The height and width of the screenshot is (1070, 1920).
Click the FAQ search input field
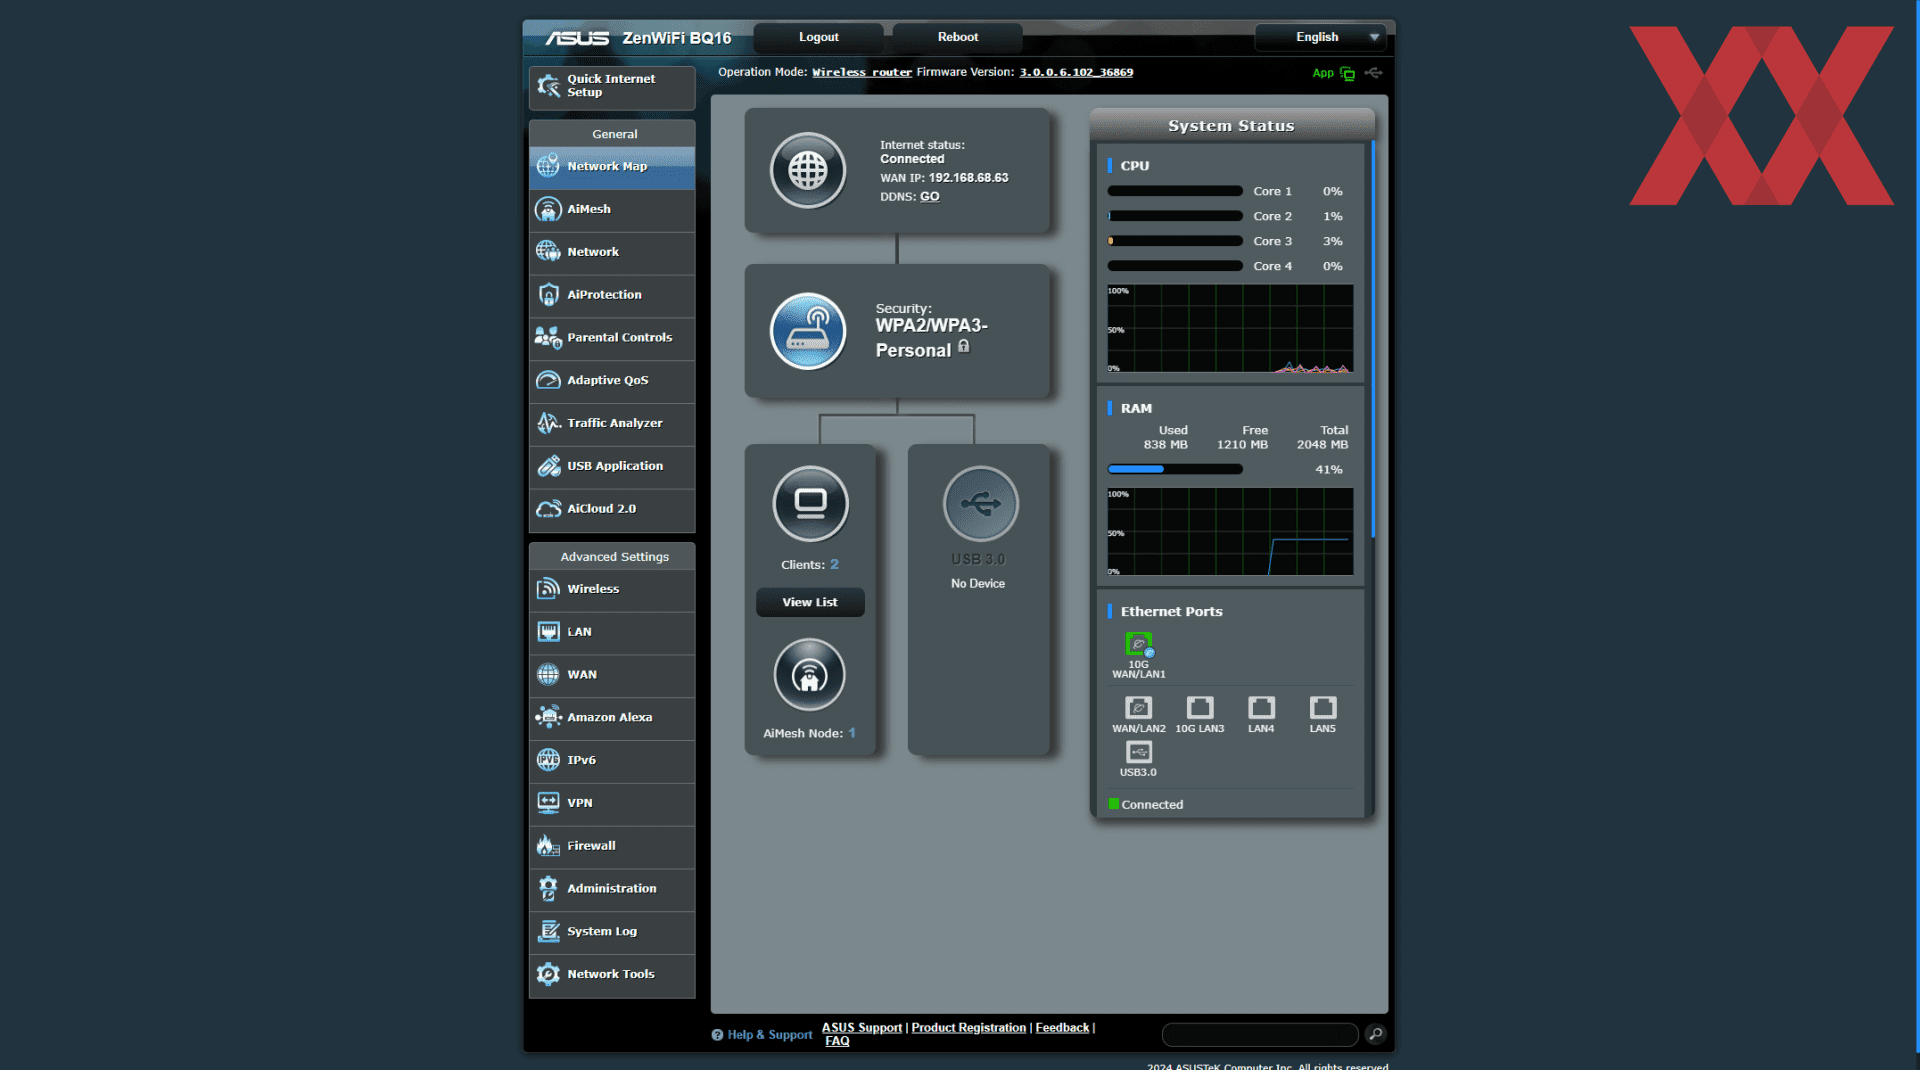click(1260, 1034)
